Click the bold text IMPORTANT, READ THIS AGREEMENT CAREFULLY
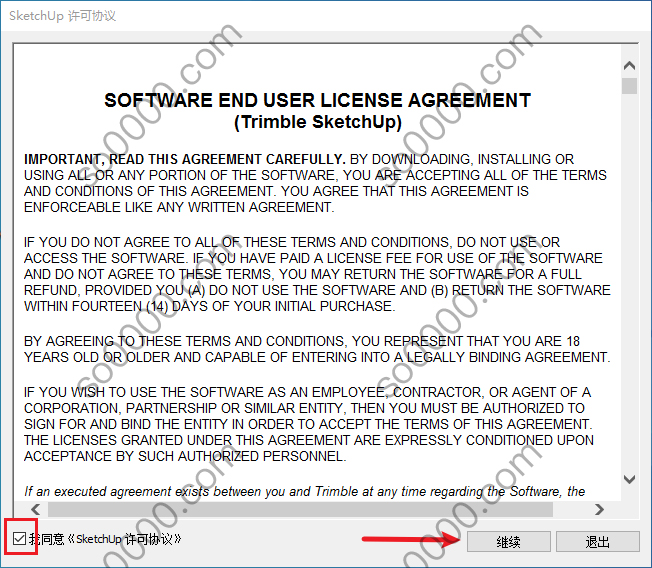652x568 pixels. coord(185,159)
